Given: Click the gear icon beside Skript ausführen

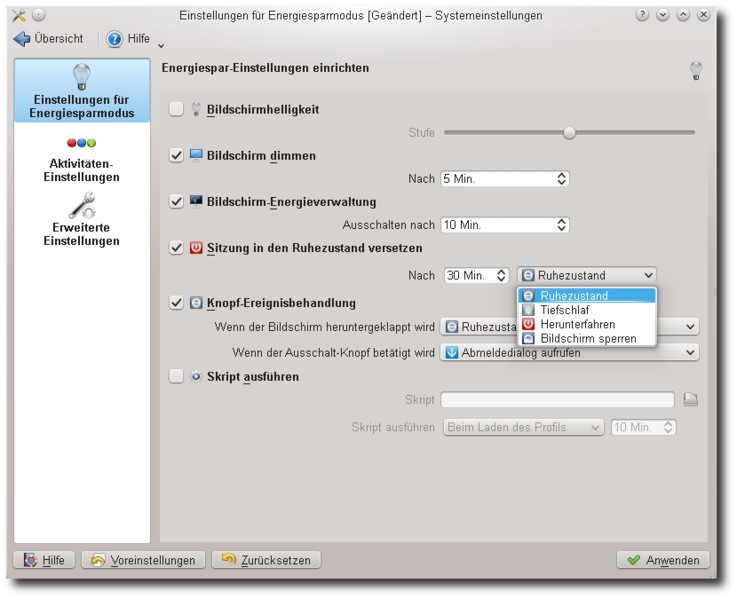Looking at the screenshot, I should pyautogui.click(x=196, y=376).
